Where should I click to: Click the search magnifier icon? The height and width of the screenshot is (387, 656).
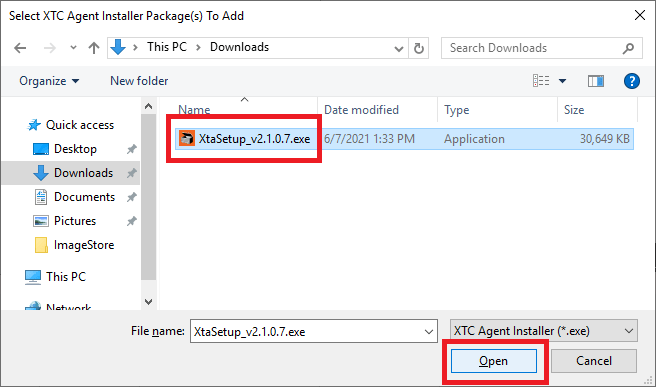point(628,48)
